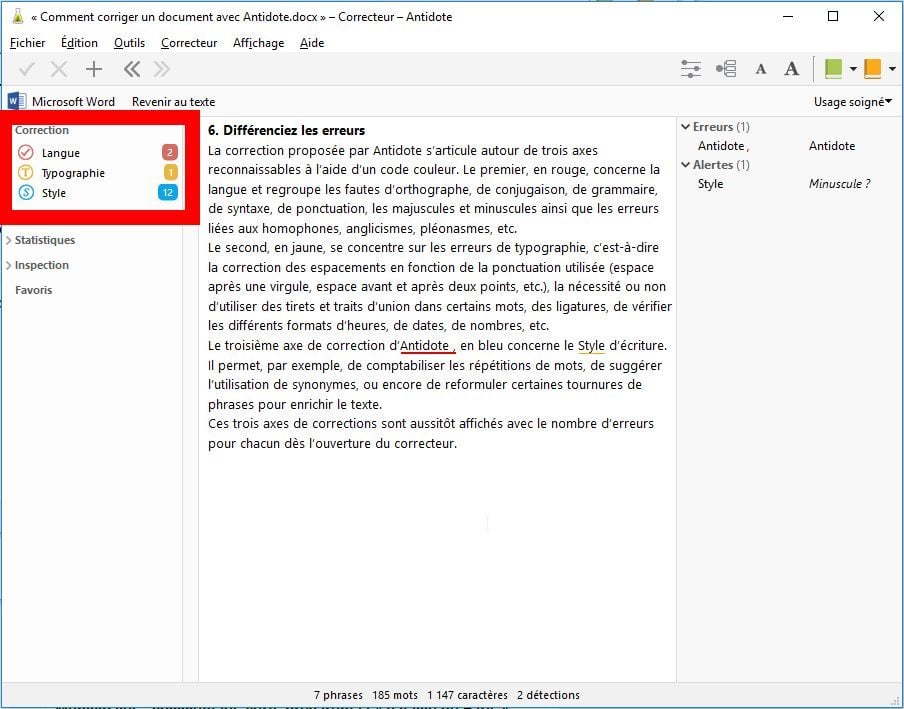
Task: Open the Aide menu
Action: pyautogui.click(x=312, y=43)
